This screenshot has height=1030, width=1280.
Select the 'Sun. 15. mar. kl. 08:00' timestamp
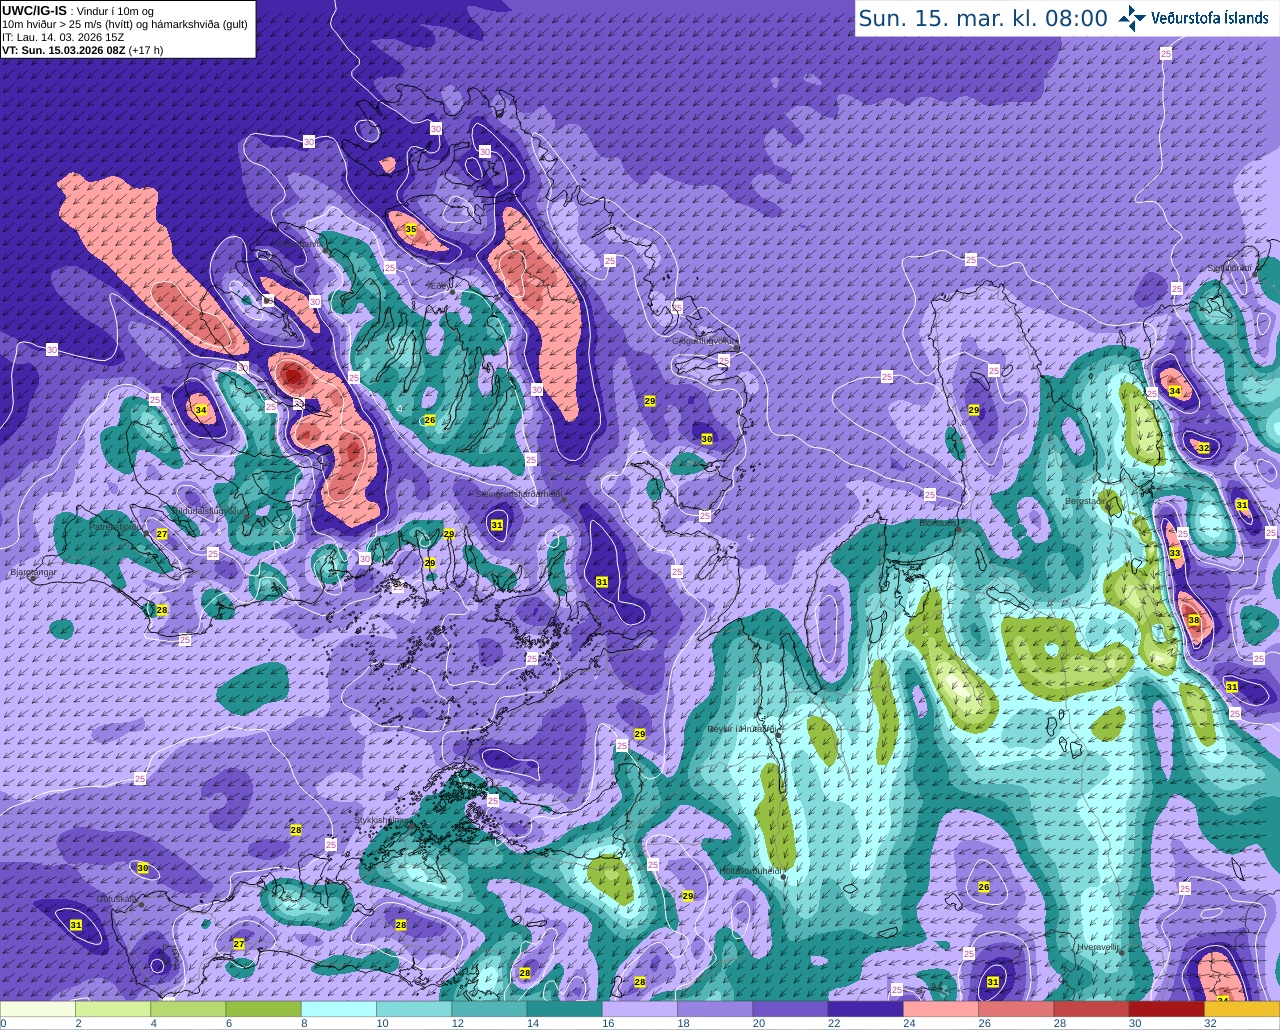click(983, 18)
